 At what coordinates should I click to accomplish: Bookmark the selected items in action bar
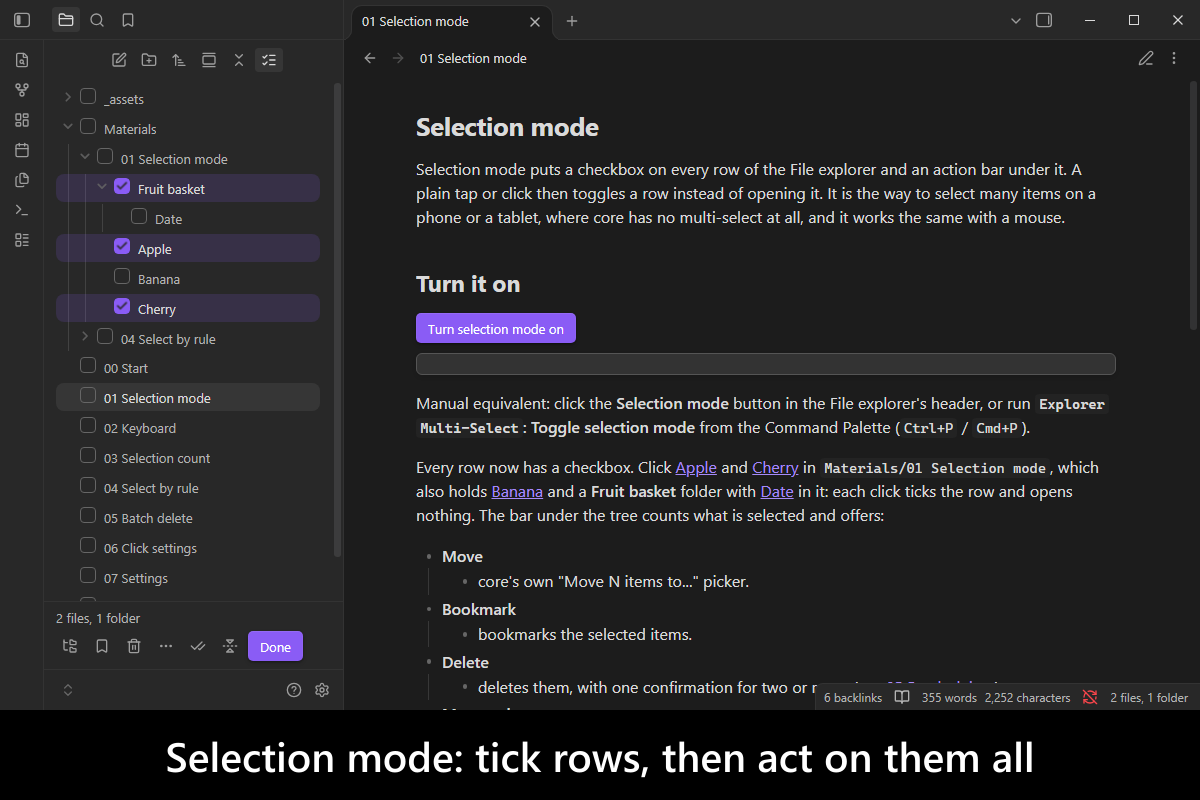pos(102,646)
